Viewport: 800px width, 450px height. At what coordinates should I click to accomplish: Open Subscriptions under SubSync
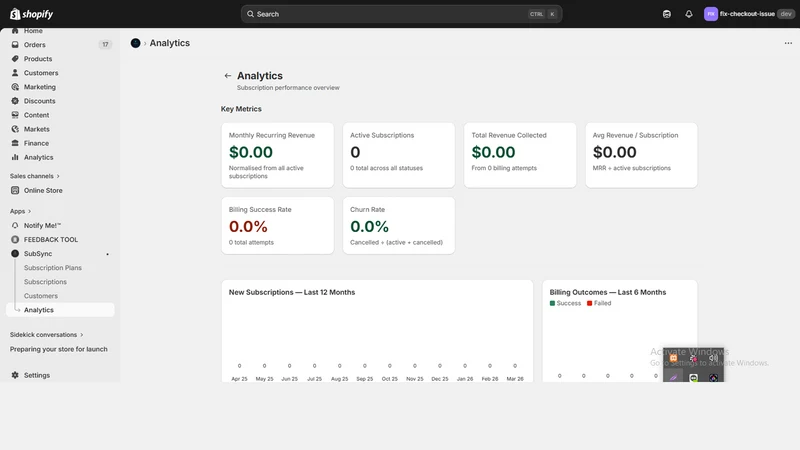[x=45, y=282]
